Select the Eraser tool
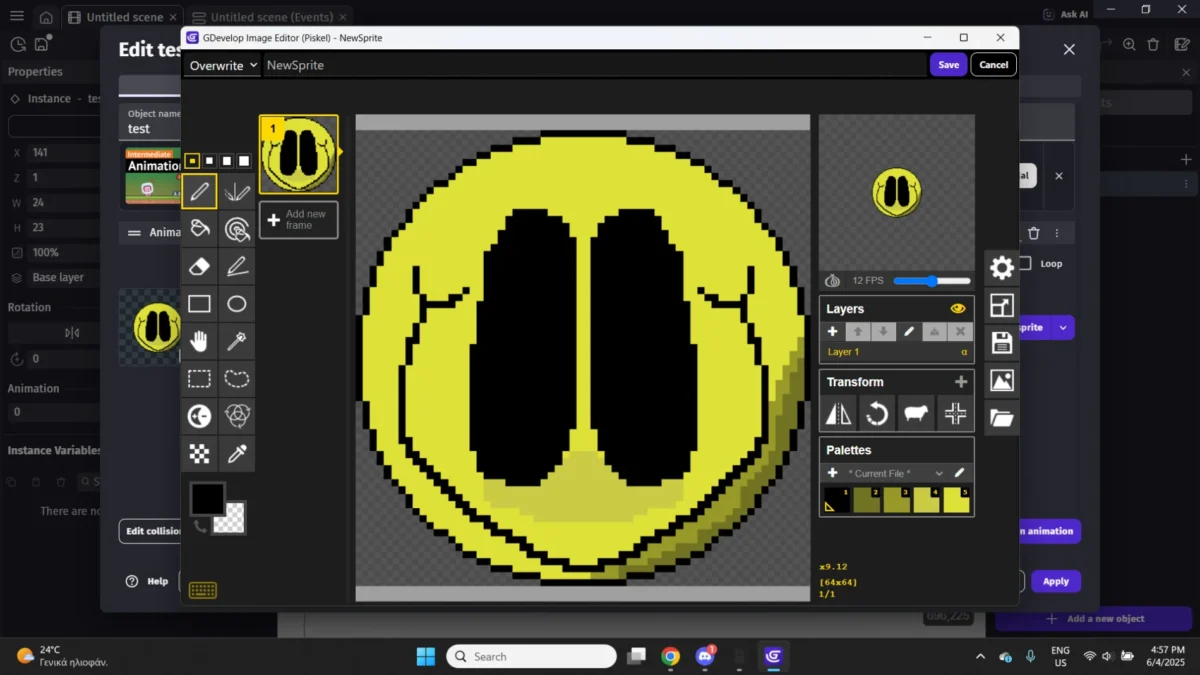1200x675 pixels. pyautogui.click(x=200, y=266)
